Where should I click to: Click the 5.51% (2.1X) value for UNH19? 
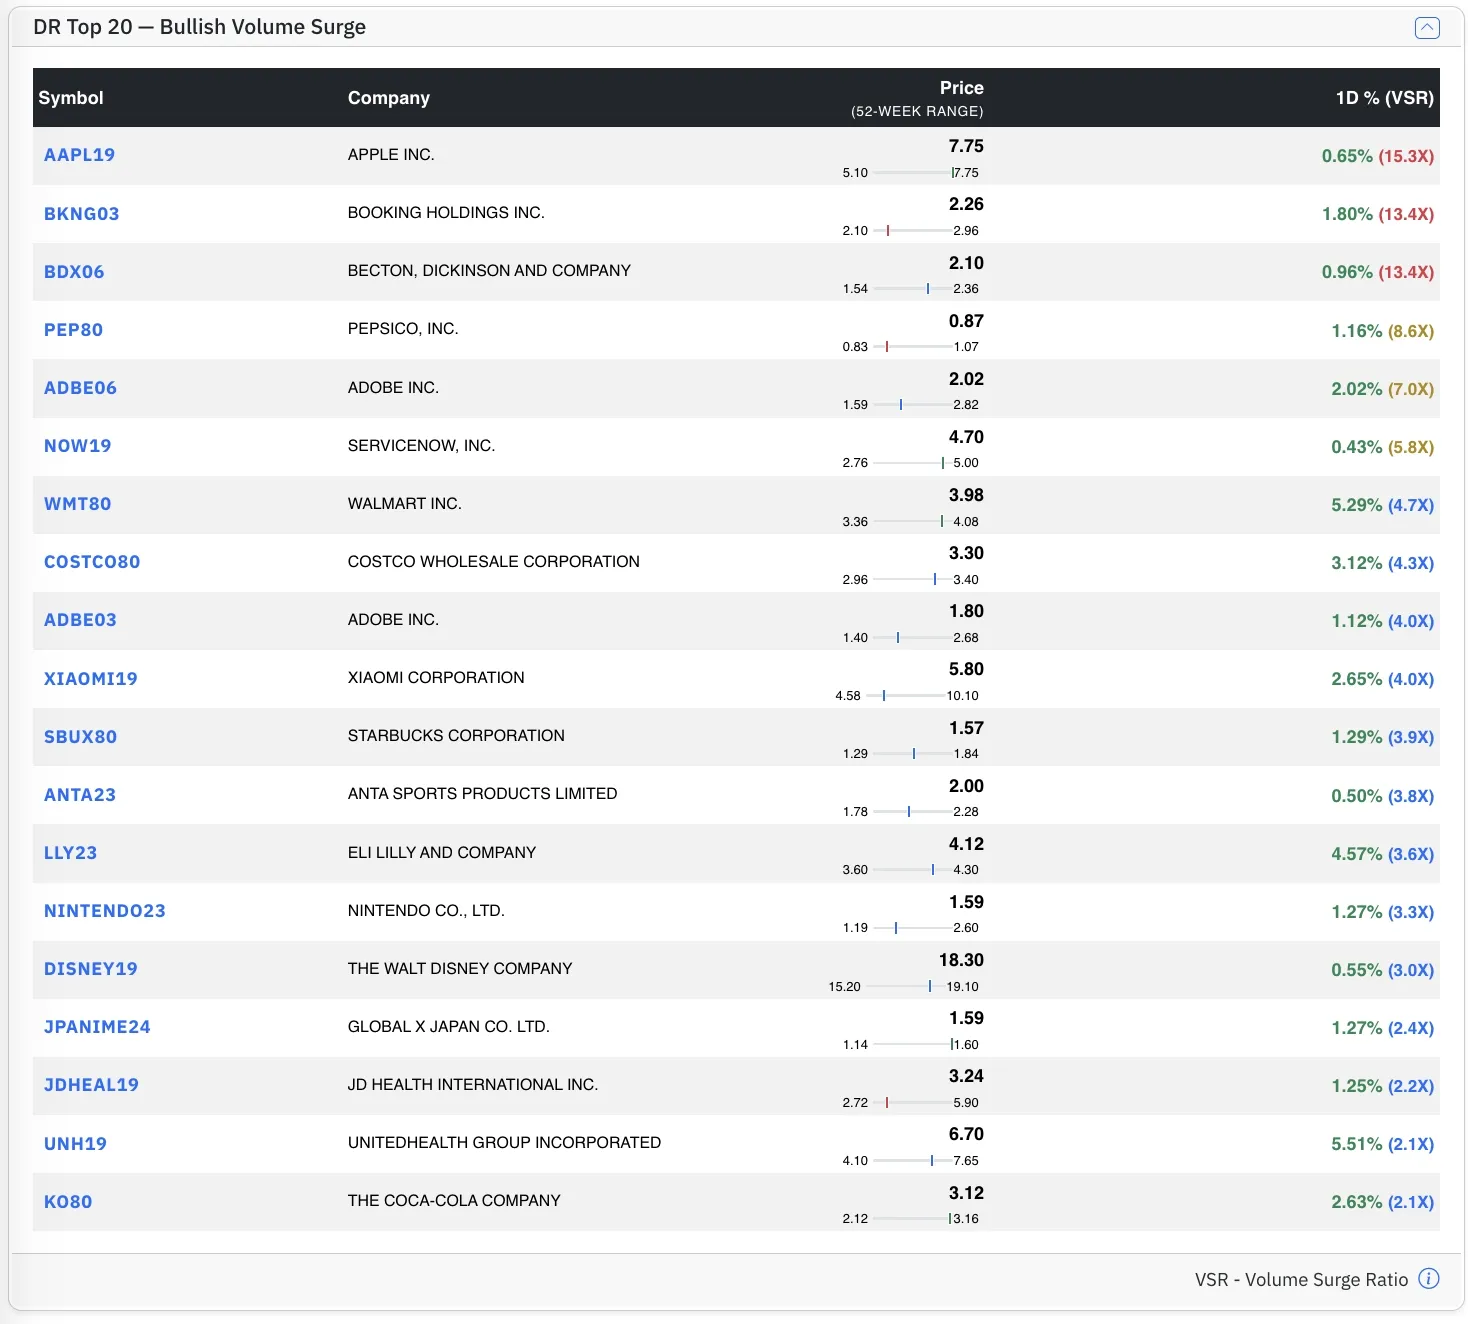(1382, 1144)
